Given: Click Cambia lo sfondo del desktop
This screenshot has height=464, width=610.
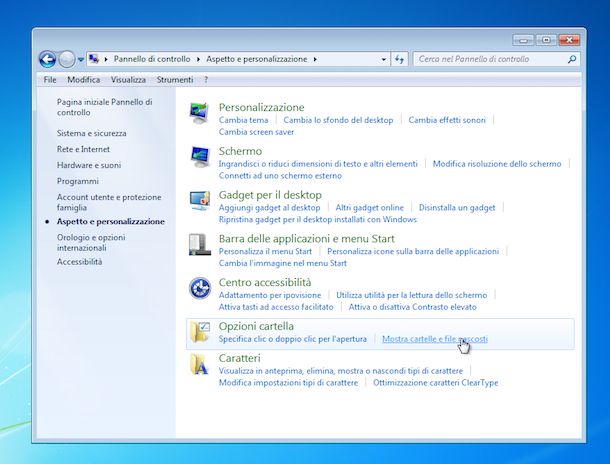Looking at the screenshot, I should (x=338, y=120).
